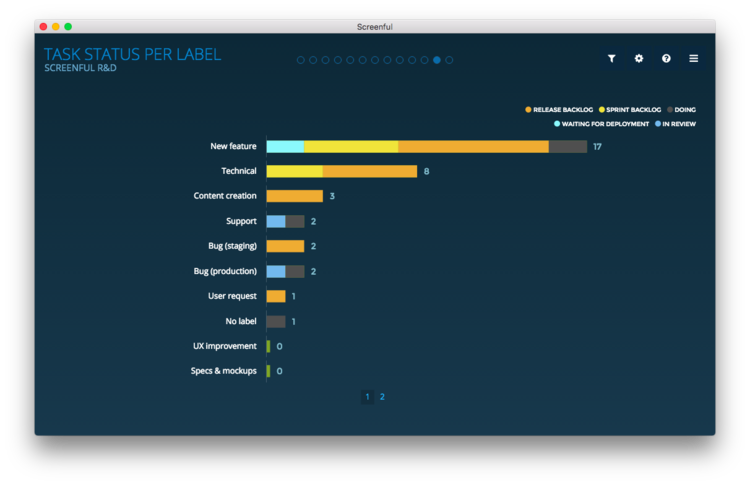750x485 pixels.
Task: Click yellow segment of Technical bar
Action: (x=294, y=171)
